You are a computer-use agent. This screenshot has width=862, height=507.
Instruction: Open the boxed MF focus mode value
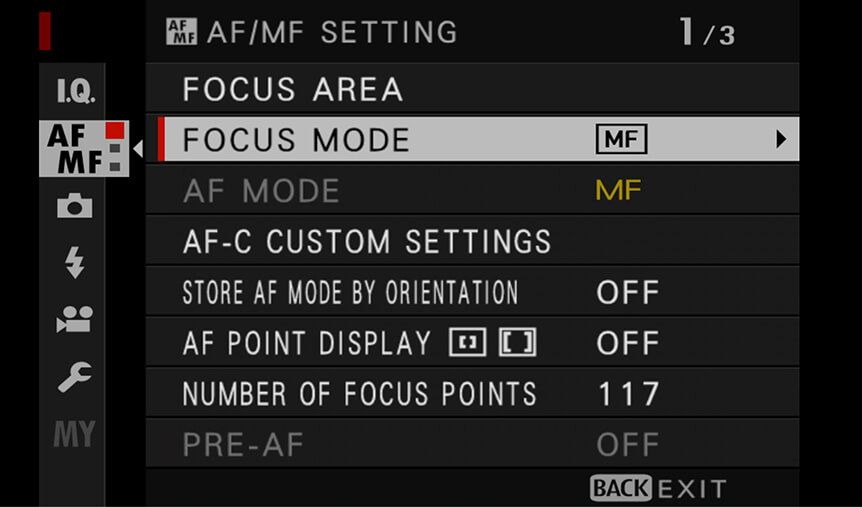(621, 139)
